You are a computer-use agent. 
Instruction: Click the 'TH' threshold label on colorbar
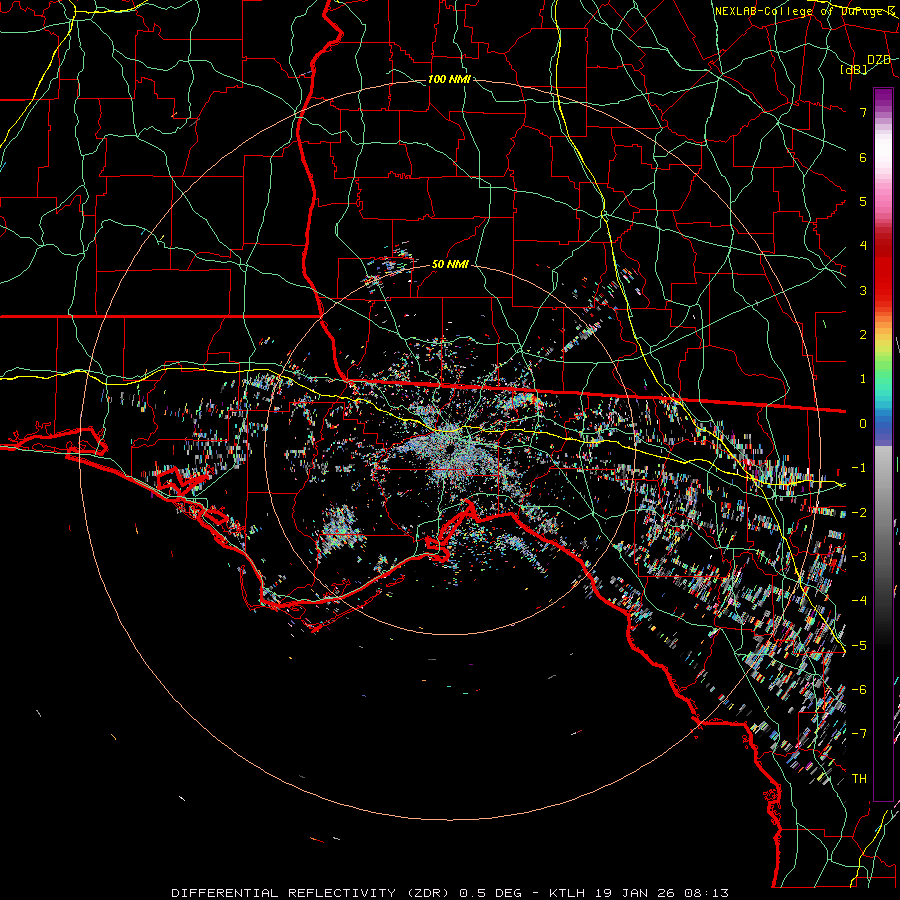coord(859,779)
